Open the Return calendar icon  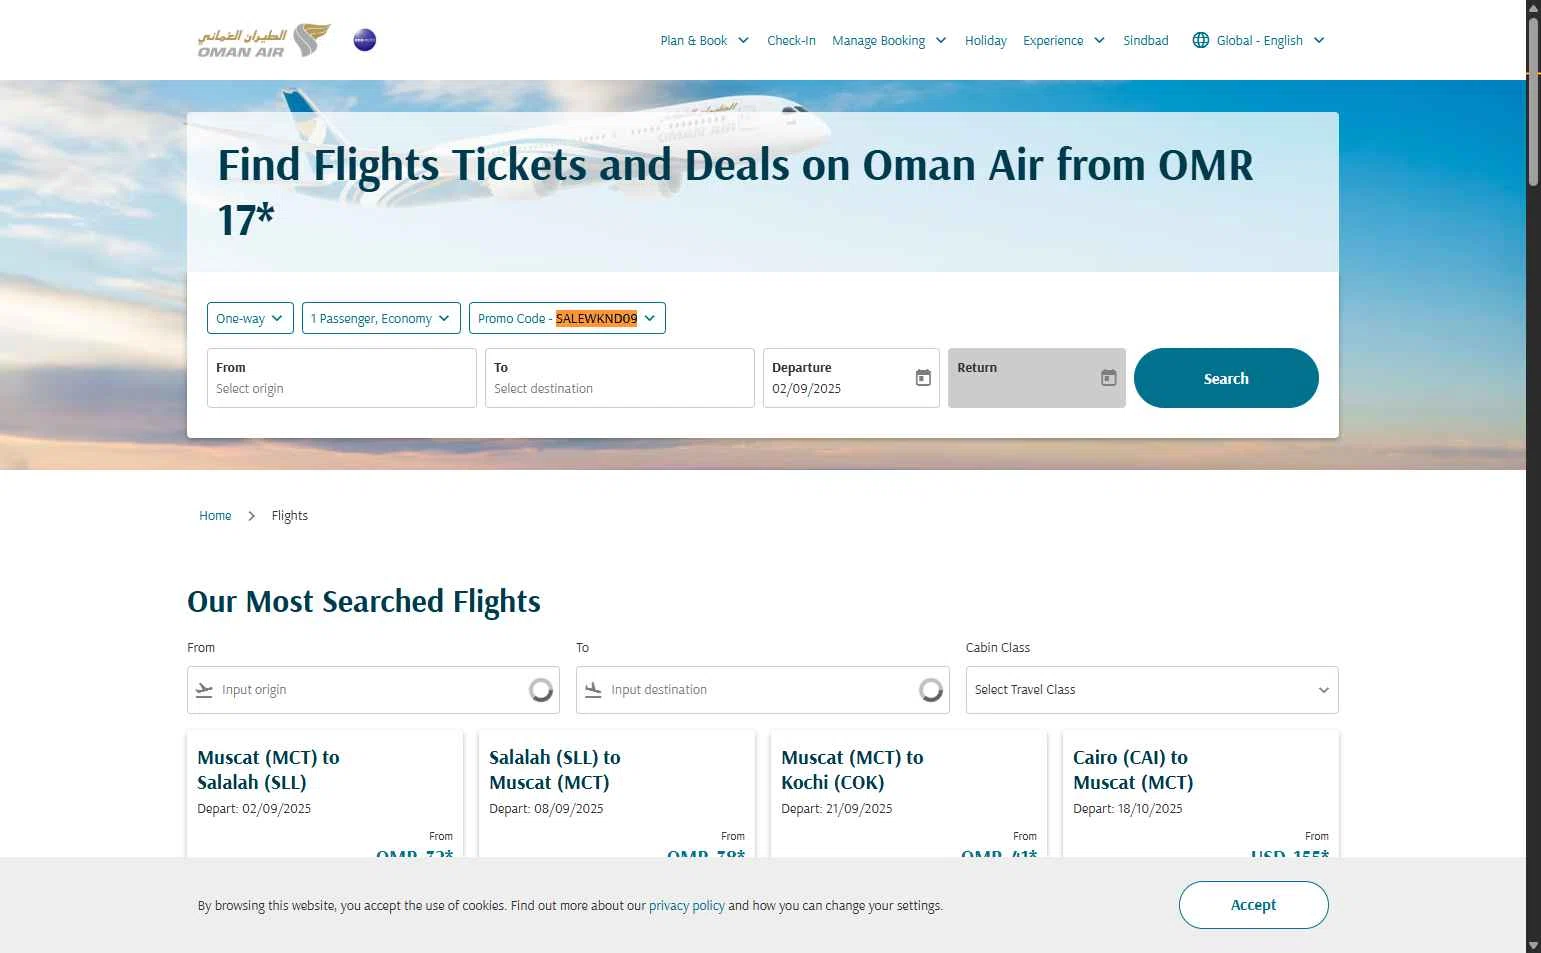1108,378
